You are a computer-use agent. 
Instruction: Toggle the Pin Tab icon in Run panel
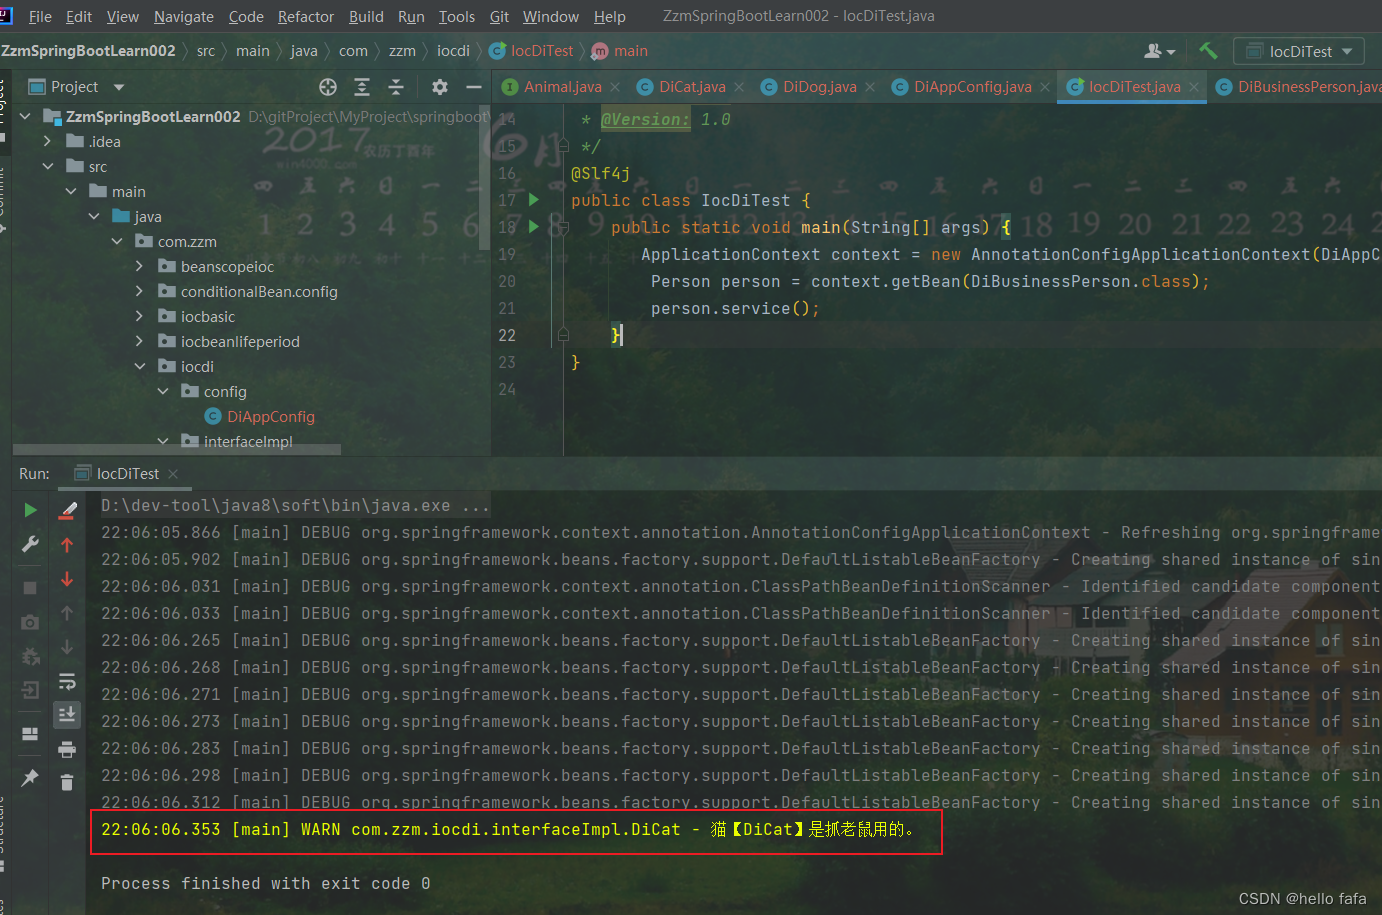pyautogui.click(x=30, y=777)
